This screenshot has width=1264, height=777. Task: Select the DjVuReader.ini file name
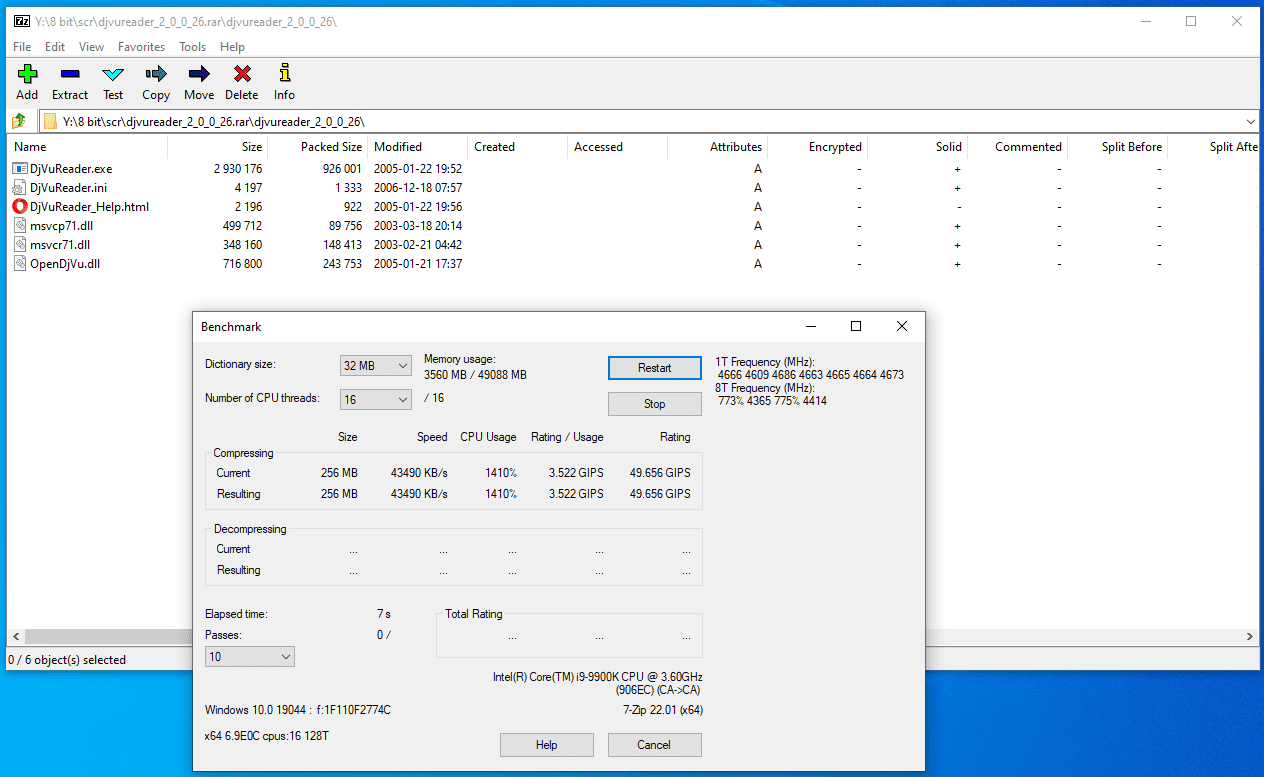pyautogui.click(x=69, y=188)
